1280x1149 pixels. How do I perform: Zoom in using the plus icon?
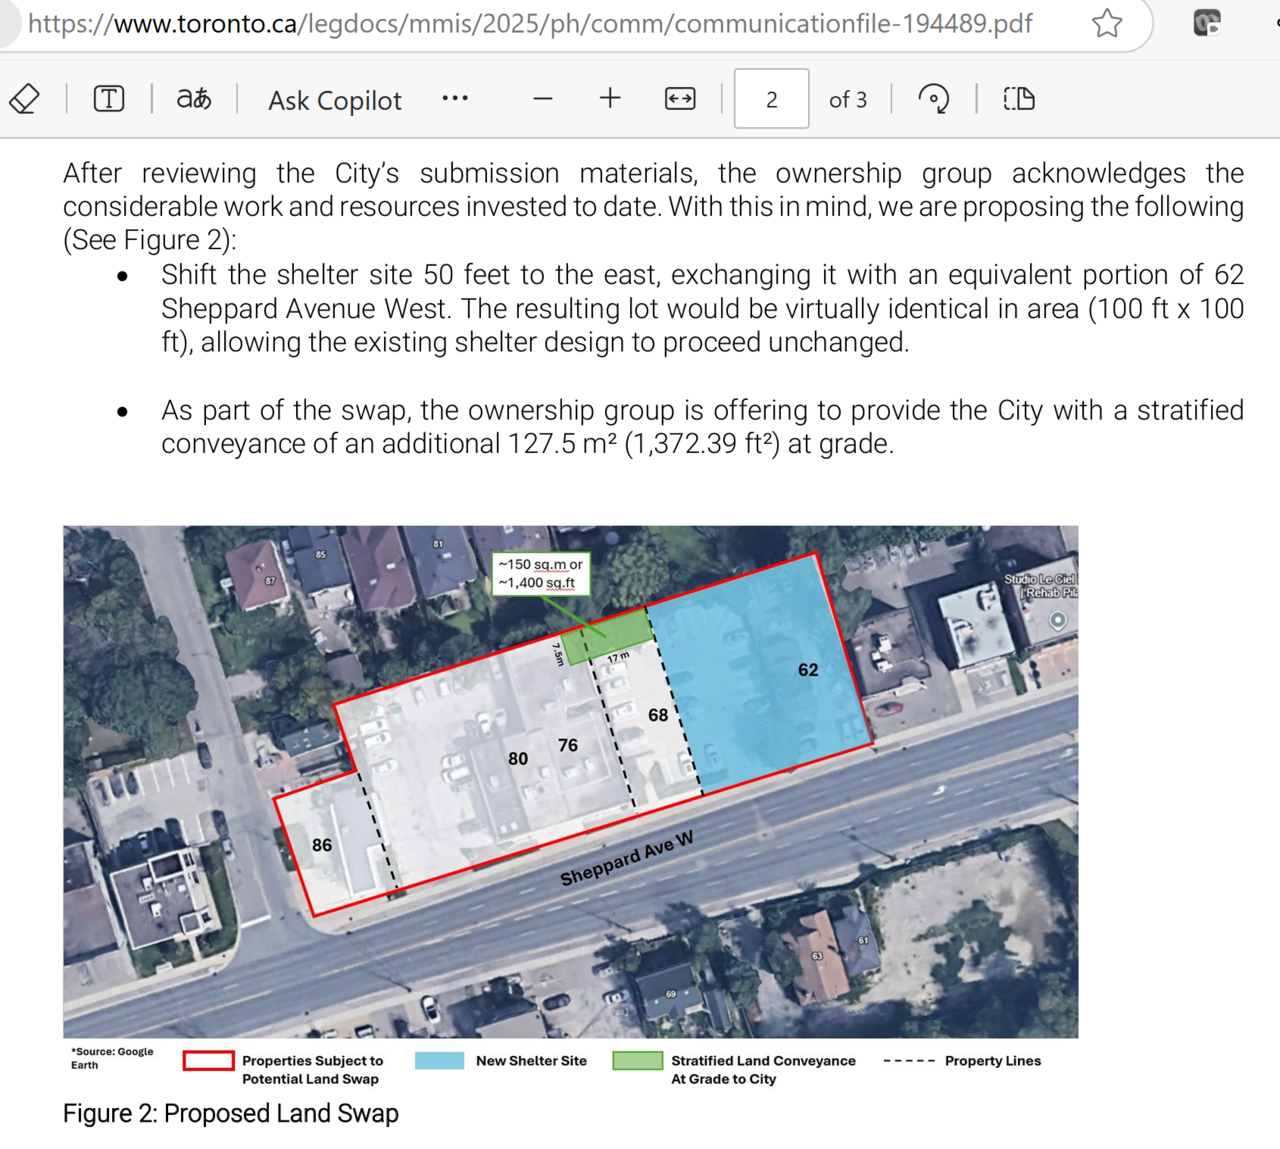[x=610, y=99]
